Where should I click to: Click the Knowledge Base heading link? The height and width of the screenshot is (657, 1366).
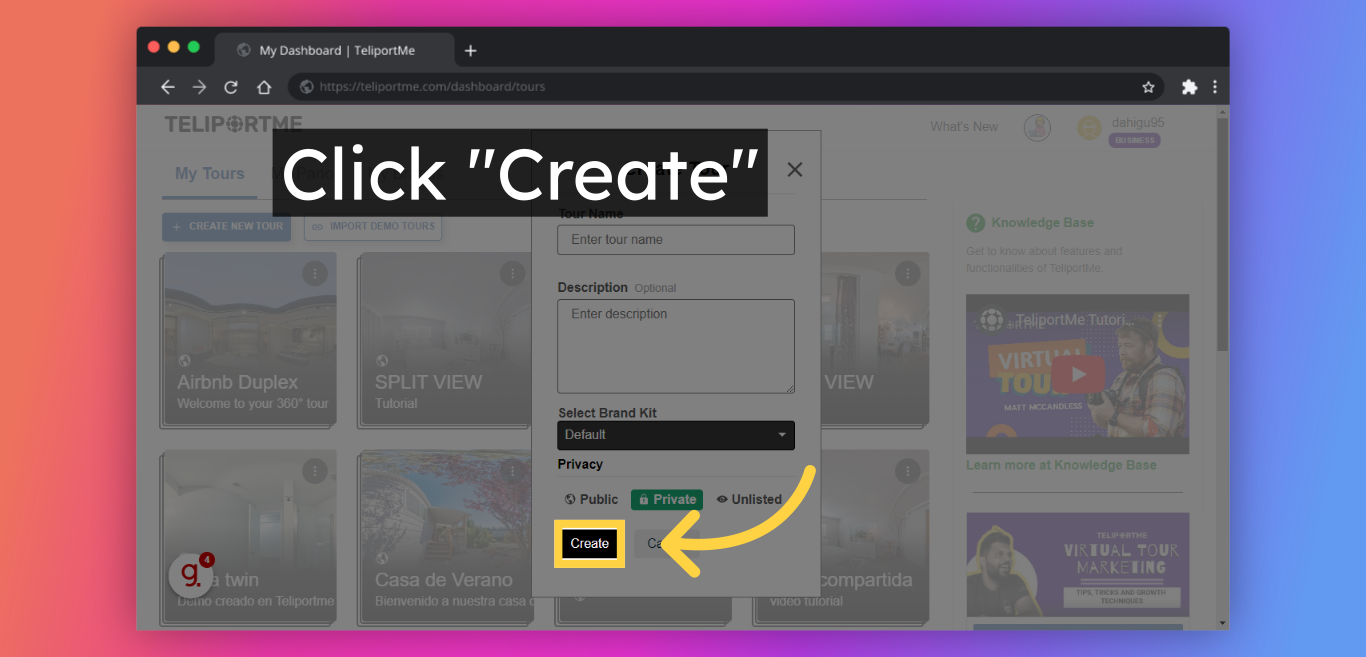point(1042,223)
